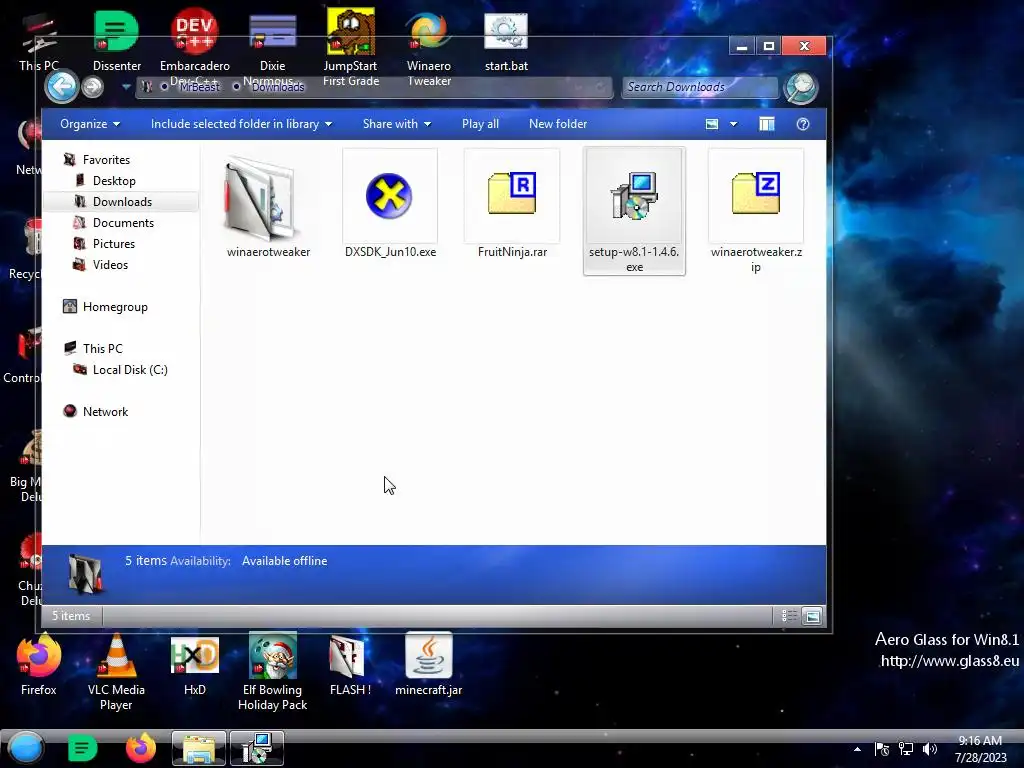The width and height of the screenshot is (1024, 768).
Task: Select the setup-w8.1-1.4.6.exe installer
Action: point(634,211)
